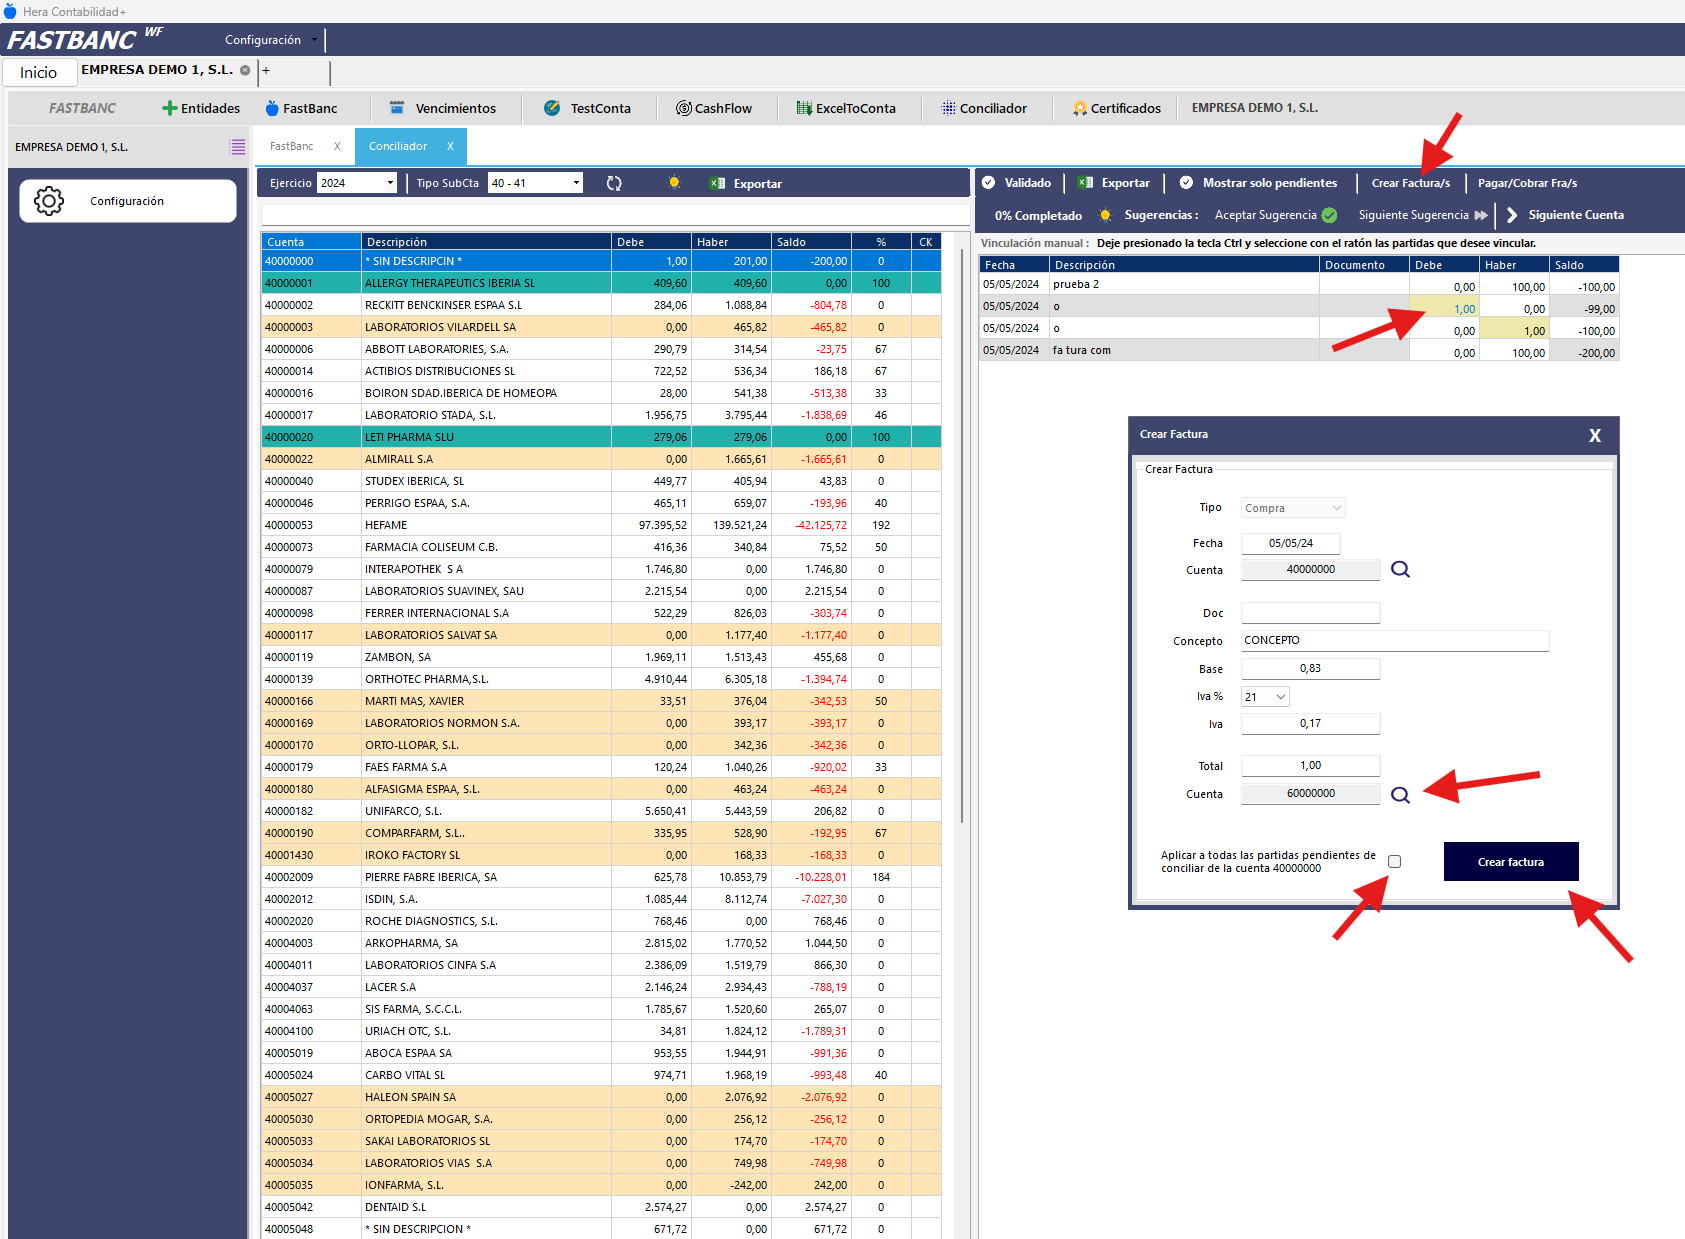Expand the top Configuración menu
This screenshot has height=1239, width=1685.
[x=270, y=40]
